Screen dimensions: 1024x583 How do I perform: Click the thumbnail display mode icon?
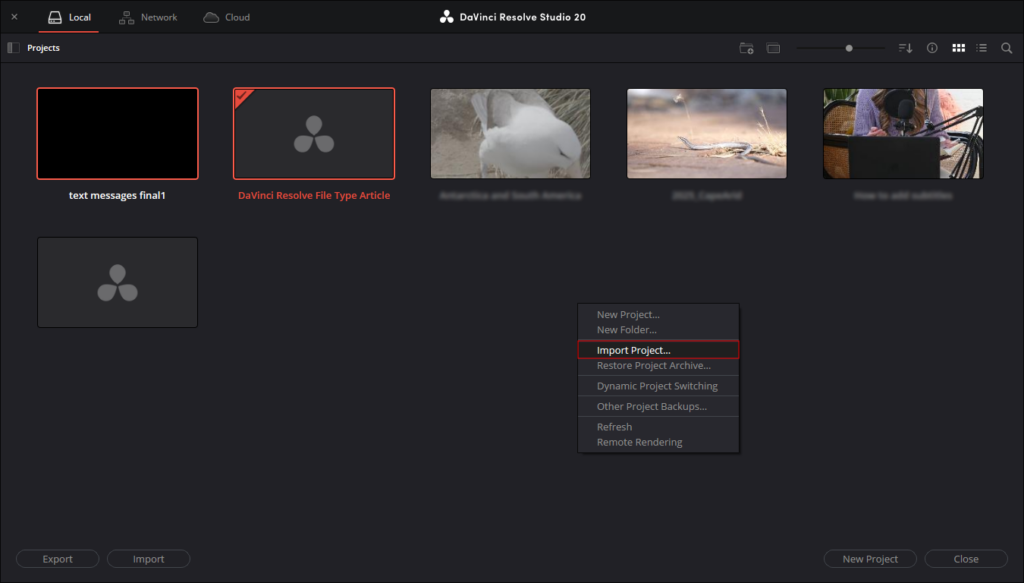point(773,48)
